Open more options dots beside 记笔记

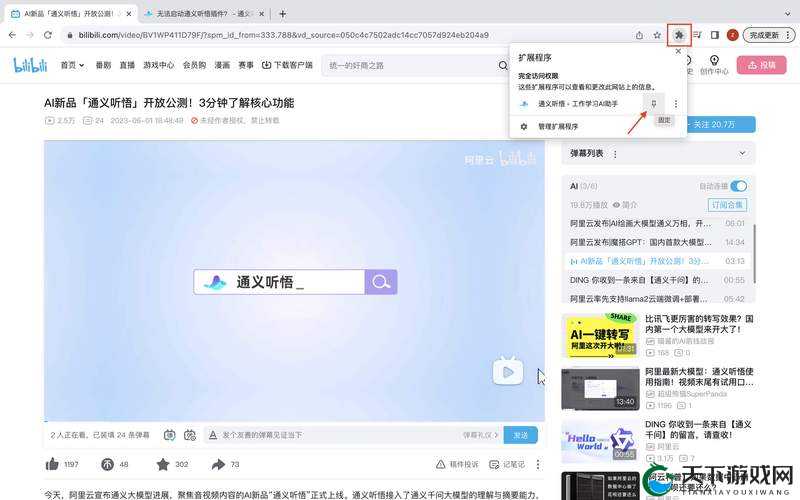pyautogui.click(x=538, y=464)
